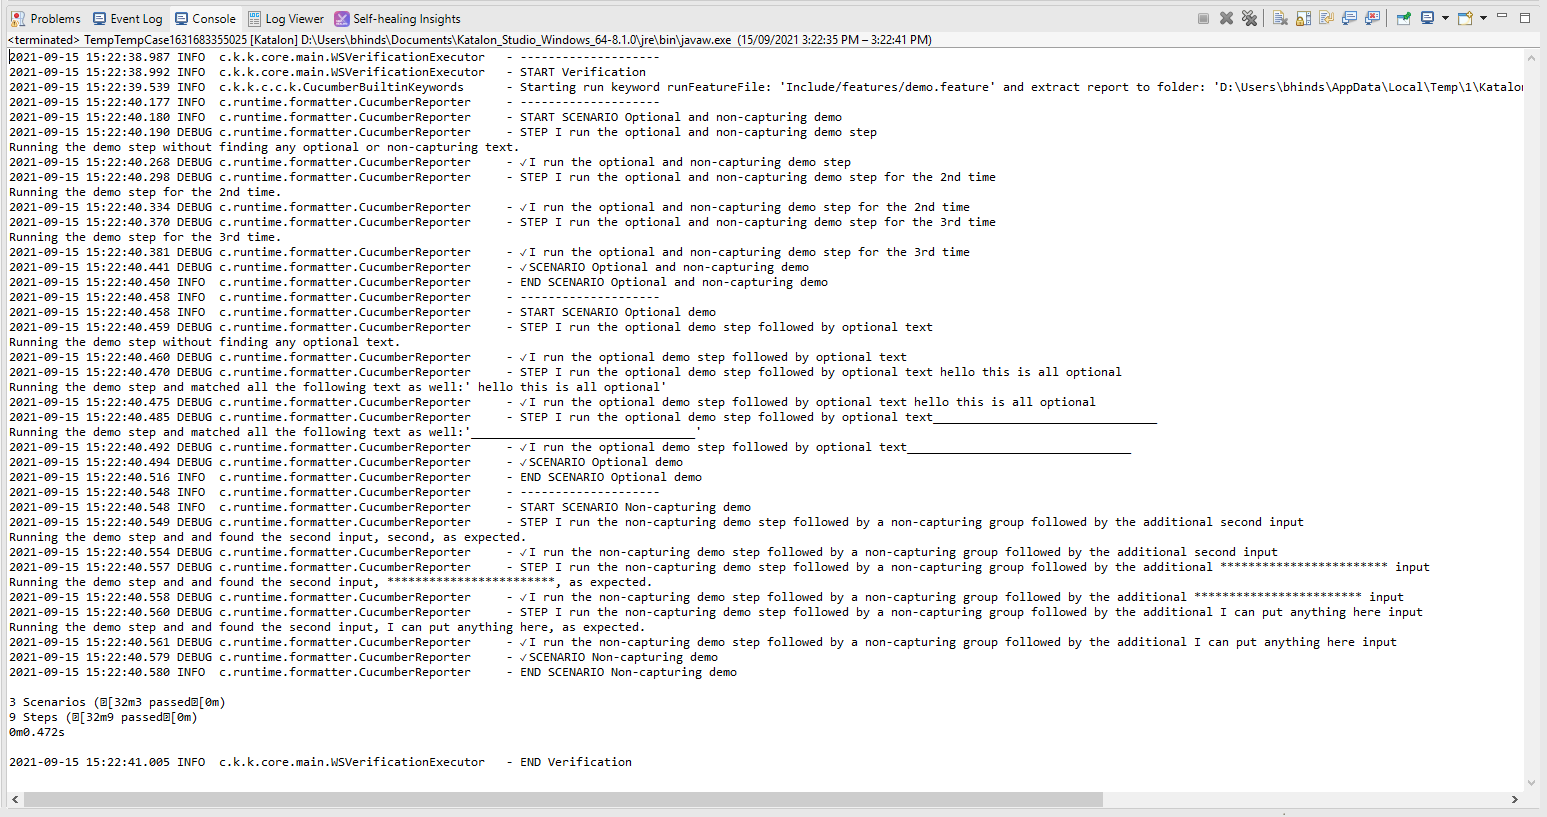
Task: Open the Self-healing Insights view
Action: [x=398, y=18]
